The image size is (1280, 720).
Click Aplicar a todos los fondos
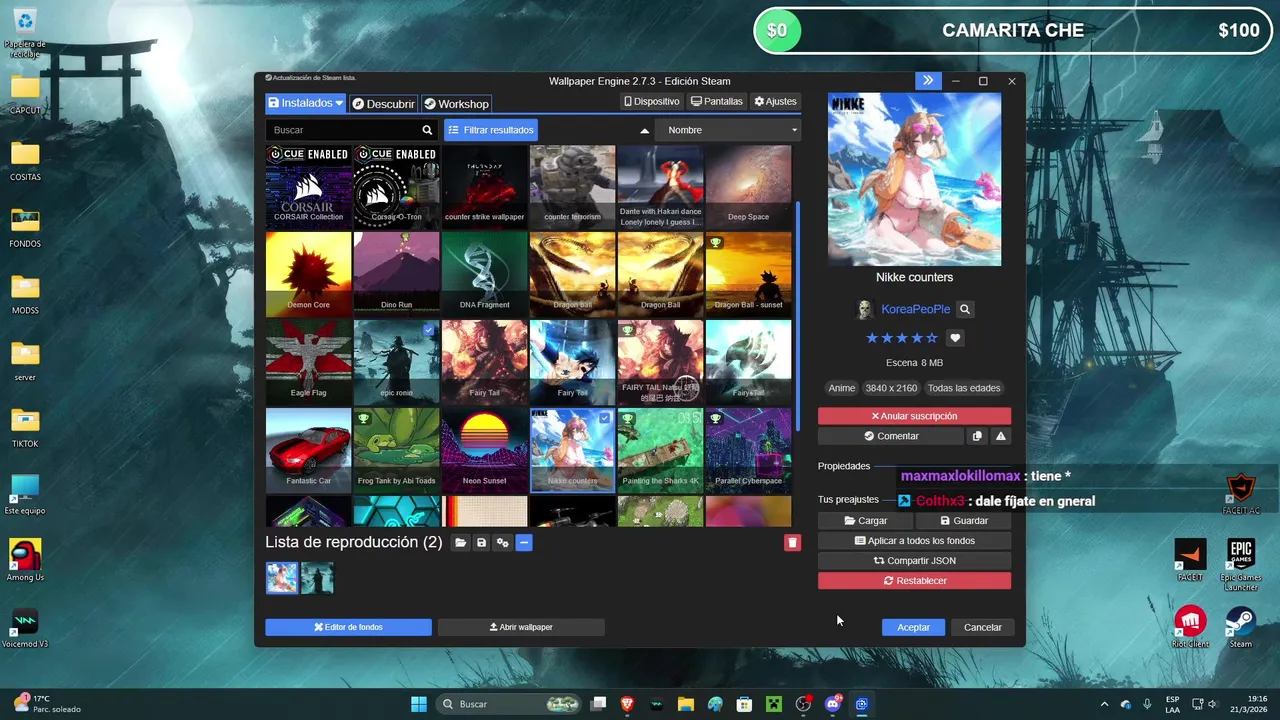(x=914, y=541)
